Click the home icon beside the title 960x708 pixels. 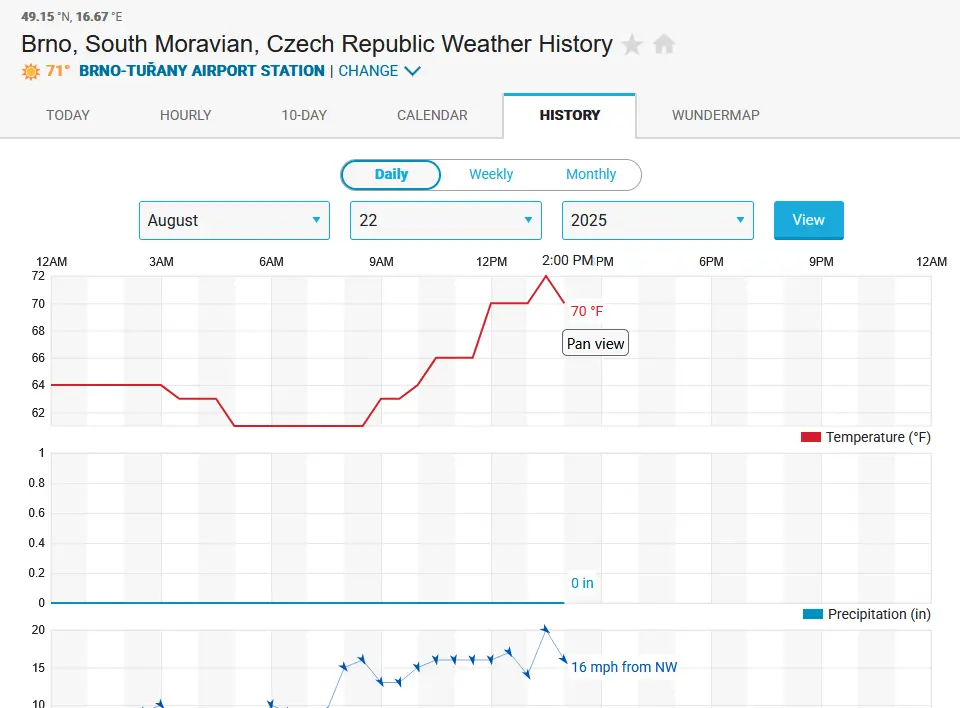click(x=664, y=45)
